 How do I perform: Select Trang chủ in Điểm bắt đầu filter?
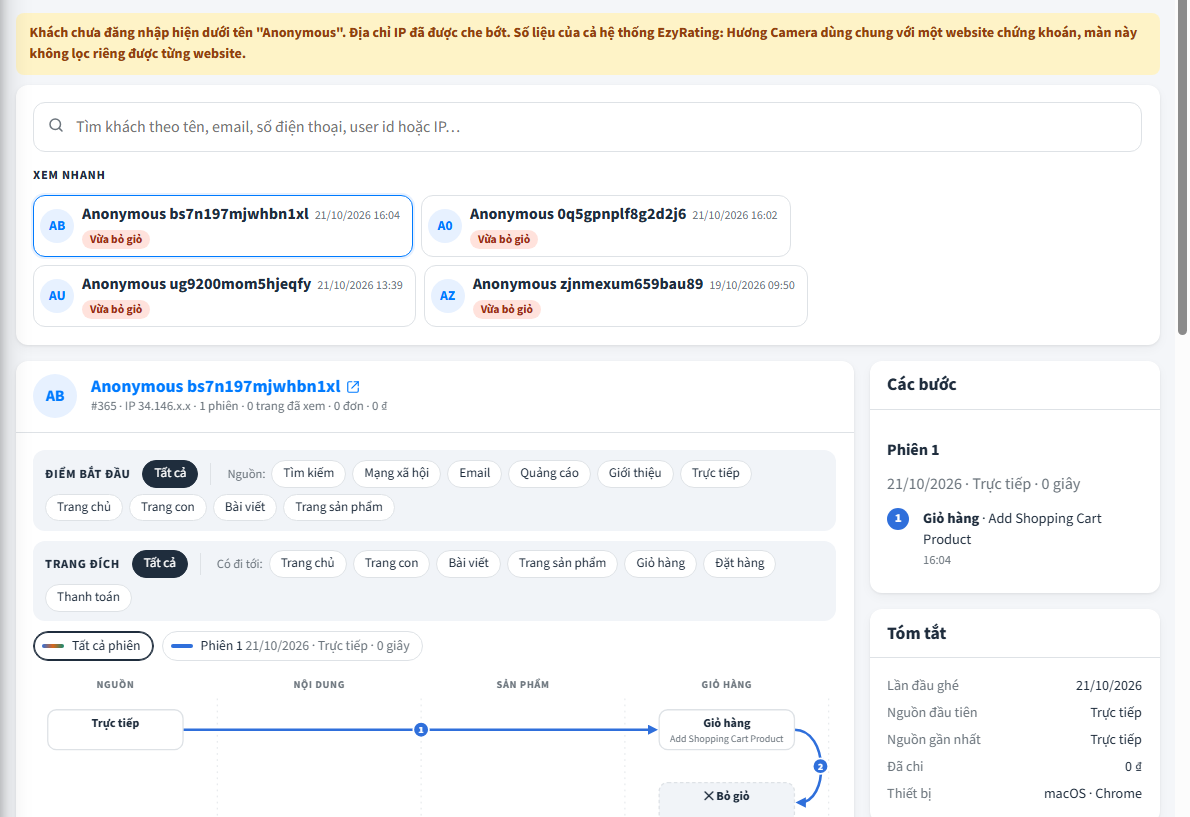click(x=83, y=507)
